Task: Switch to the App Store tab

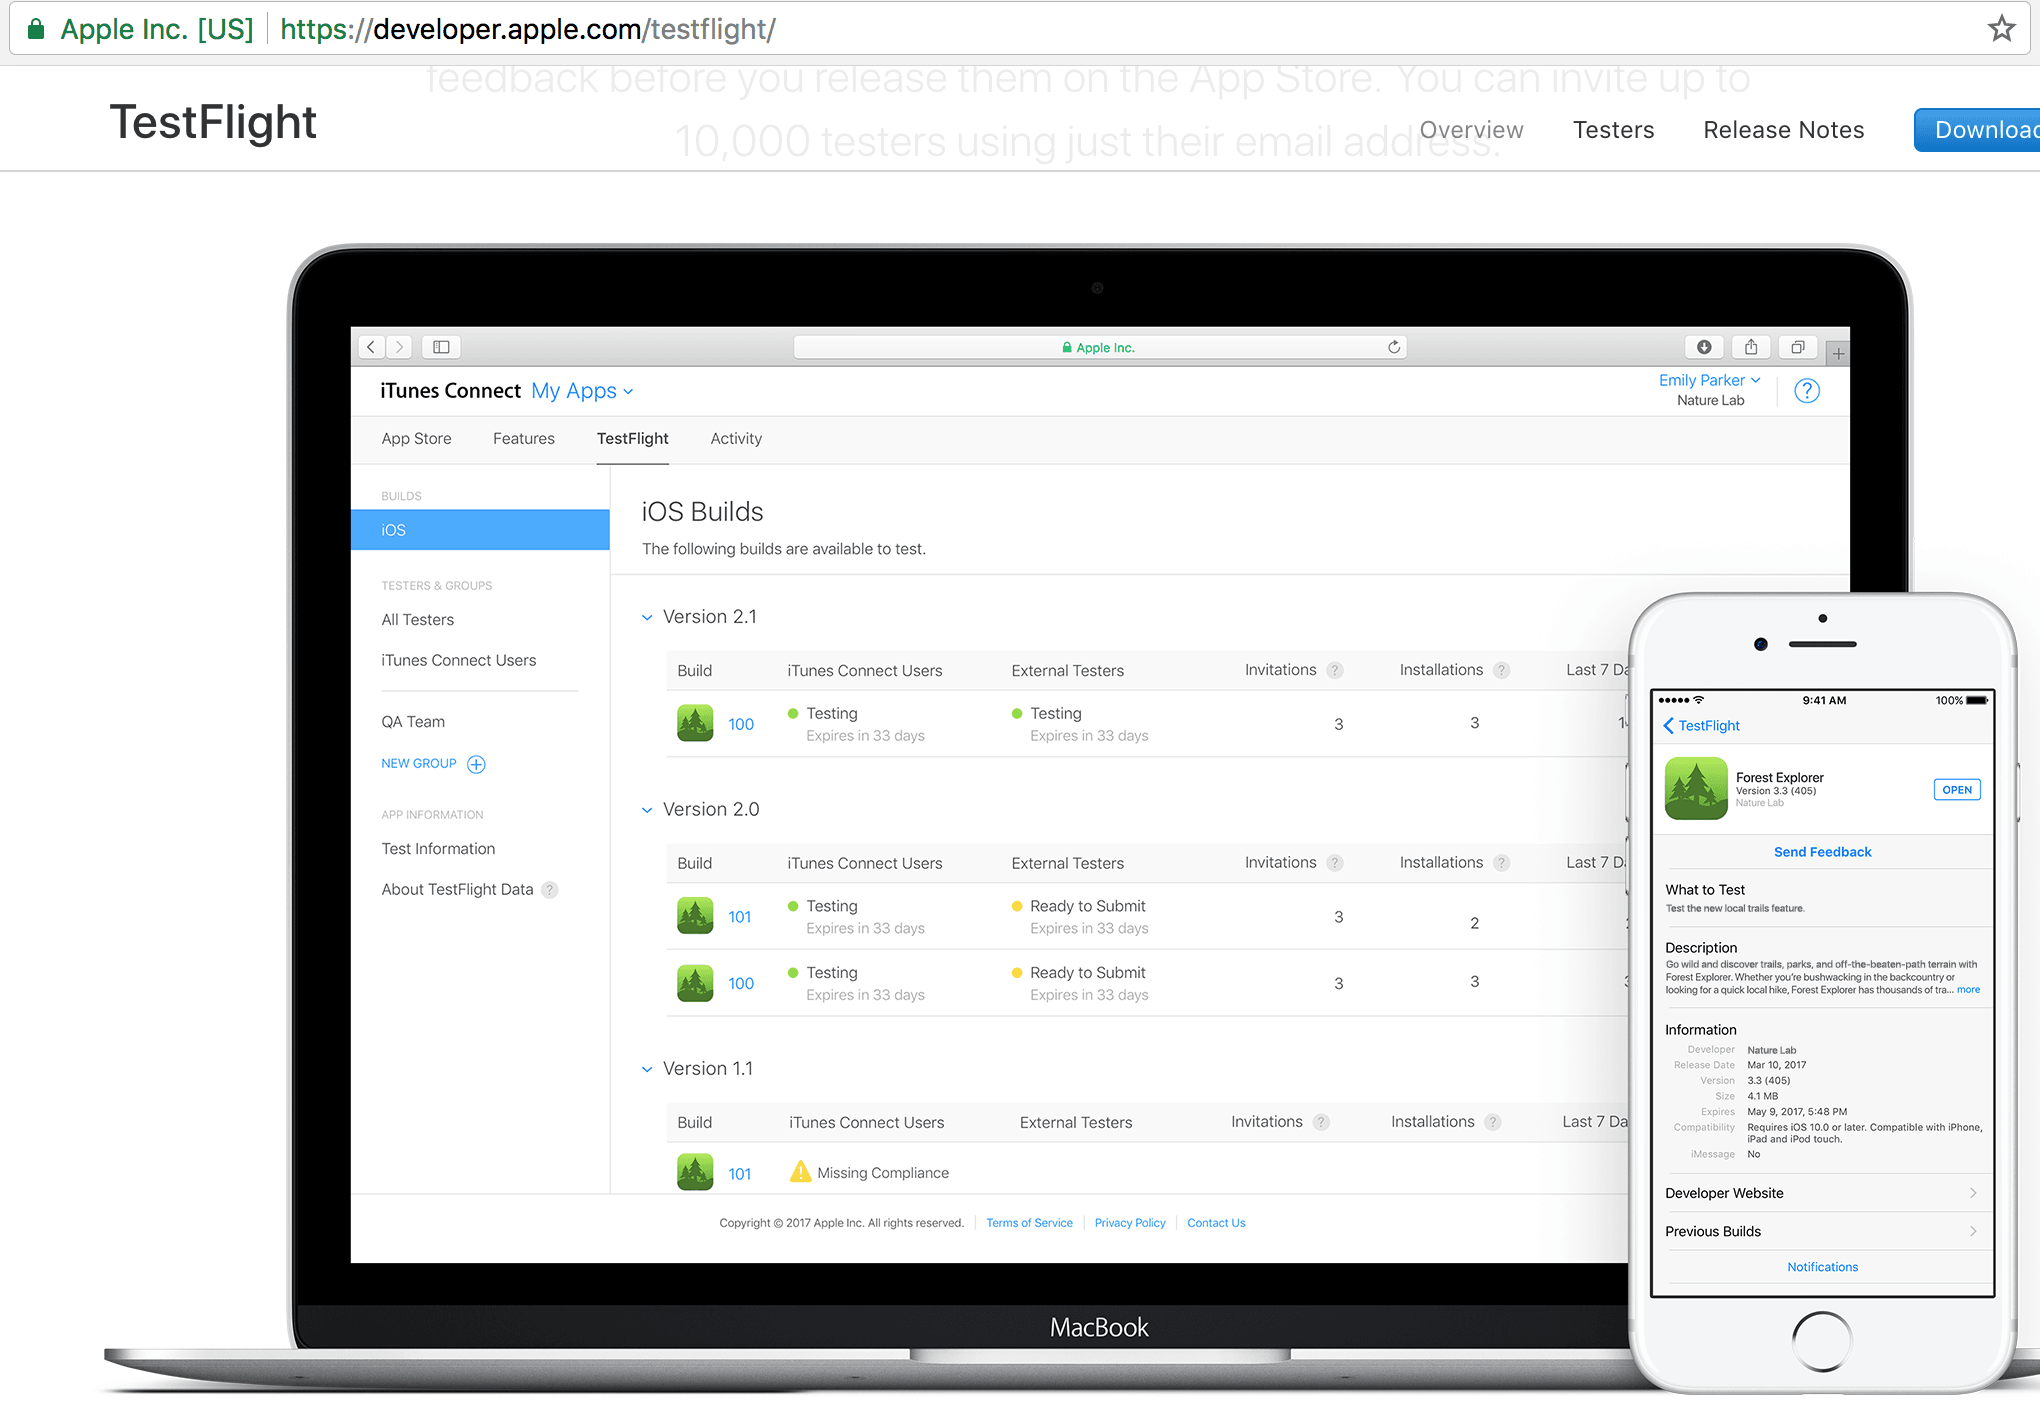Action: click(x=416, y=439)
